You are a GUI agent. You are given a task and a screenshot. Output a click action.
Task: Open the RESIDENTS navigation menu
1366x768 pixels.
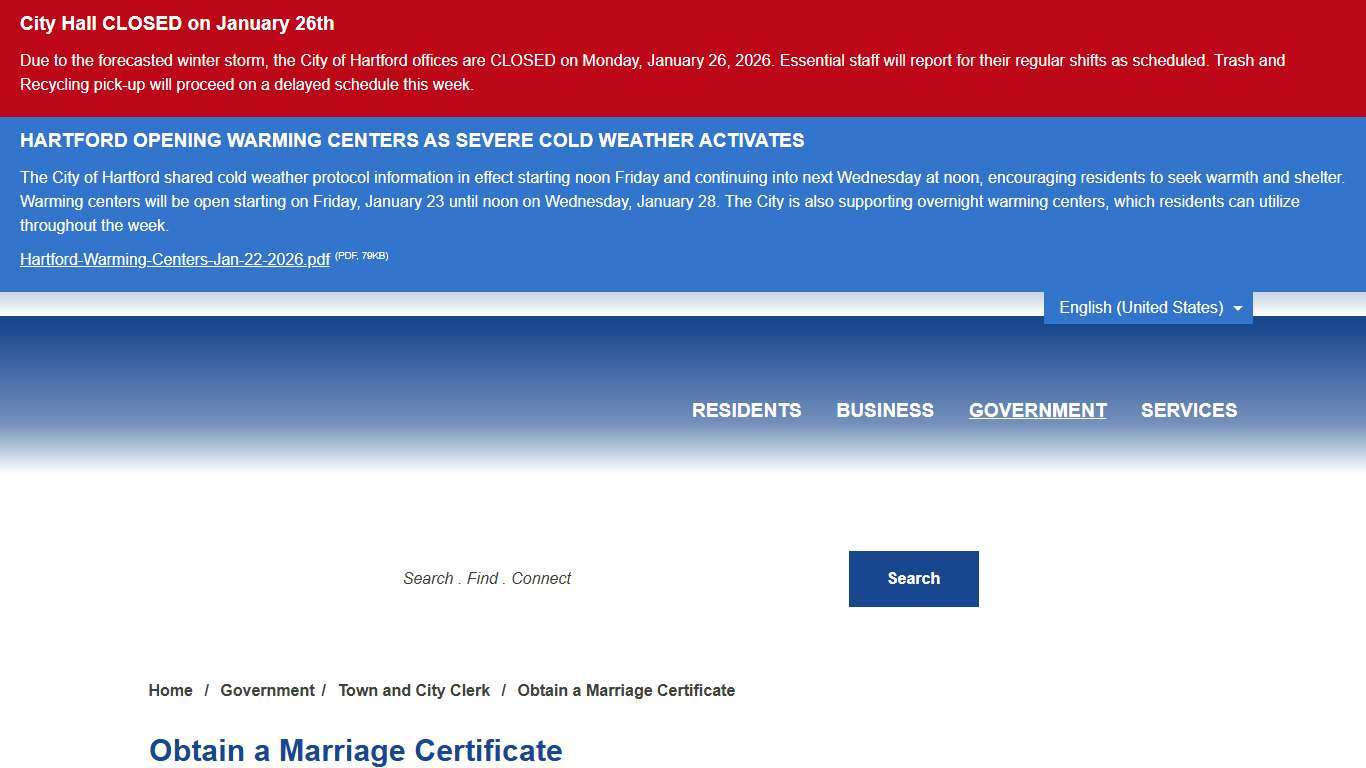point(746,410)
